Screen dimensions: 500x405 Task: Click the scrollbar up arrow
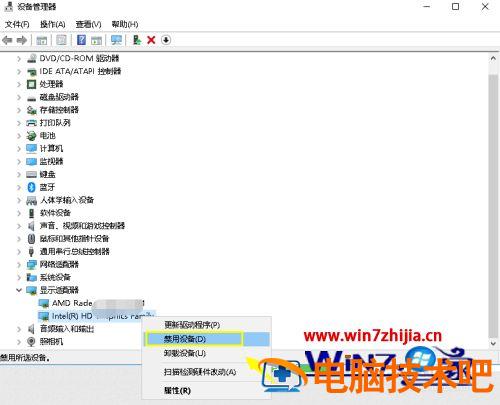coord(493,58)
